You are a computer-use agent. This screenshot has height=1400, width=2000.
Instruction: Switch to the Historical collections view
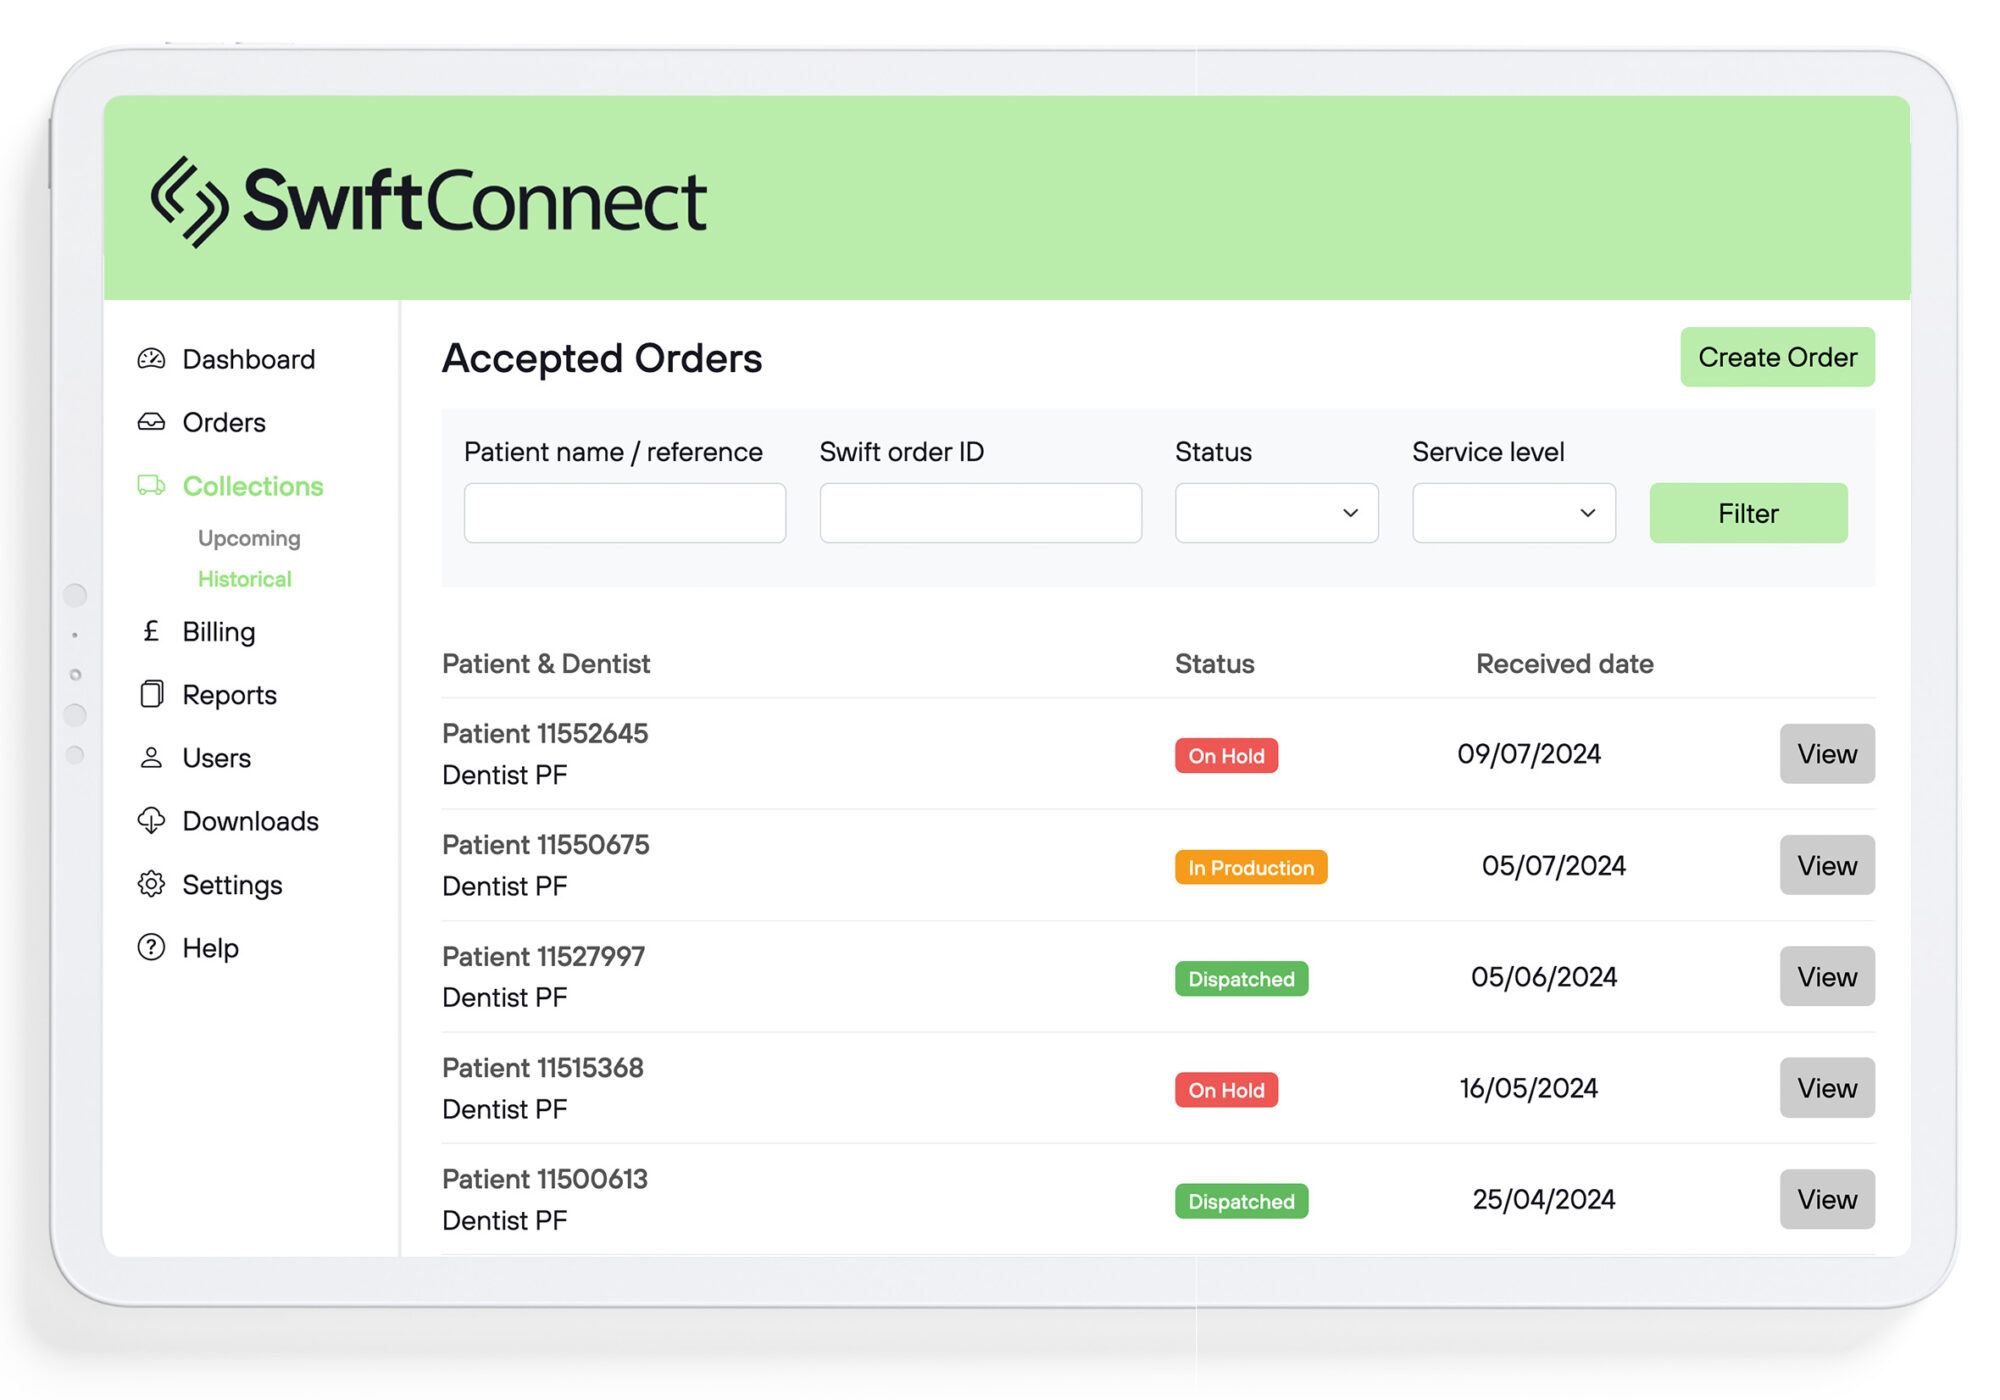click(x=244, y=578)
